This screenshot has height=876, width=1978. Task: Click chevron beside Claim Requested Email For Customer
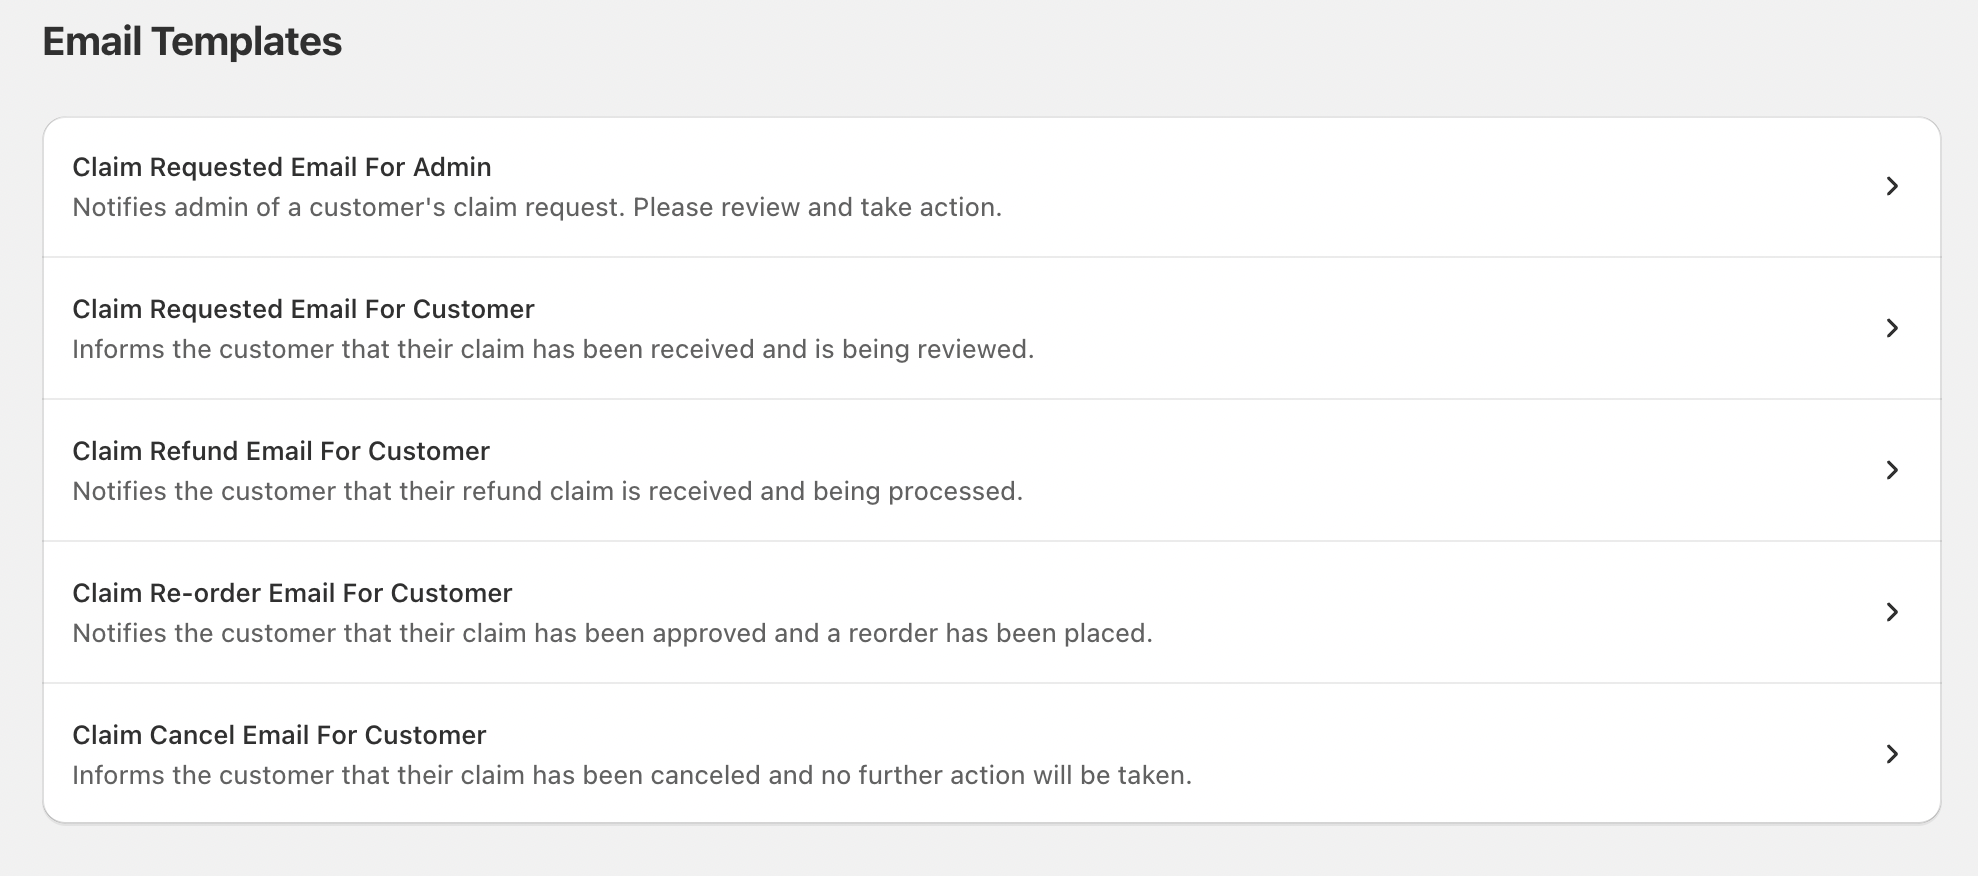[1891, 328]
